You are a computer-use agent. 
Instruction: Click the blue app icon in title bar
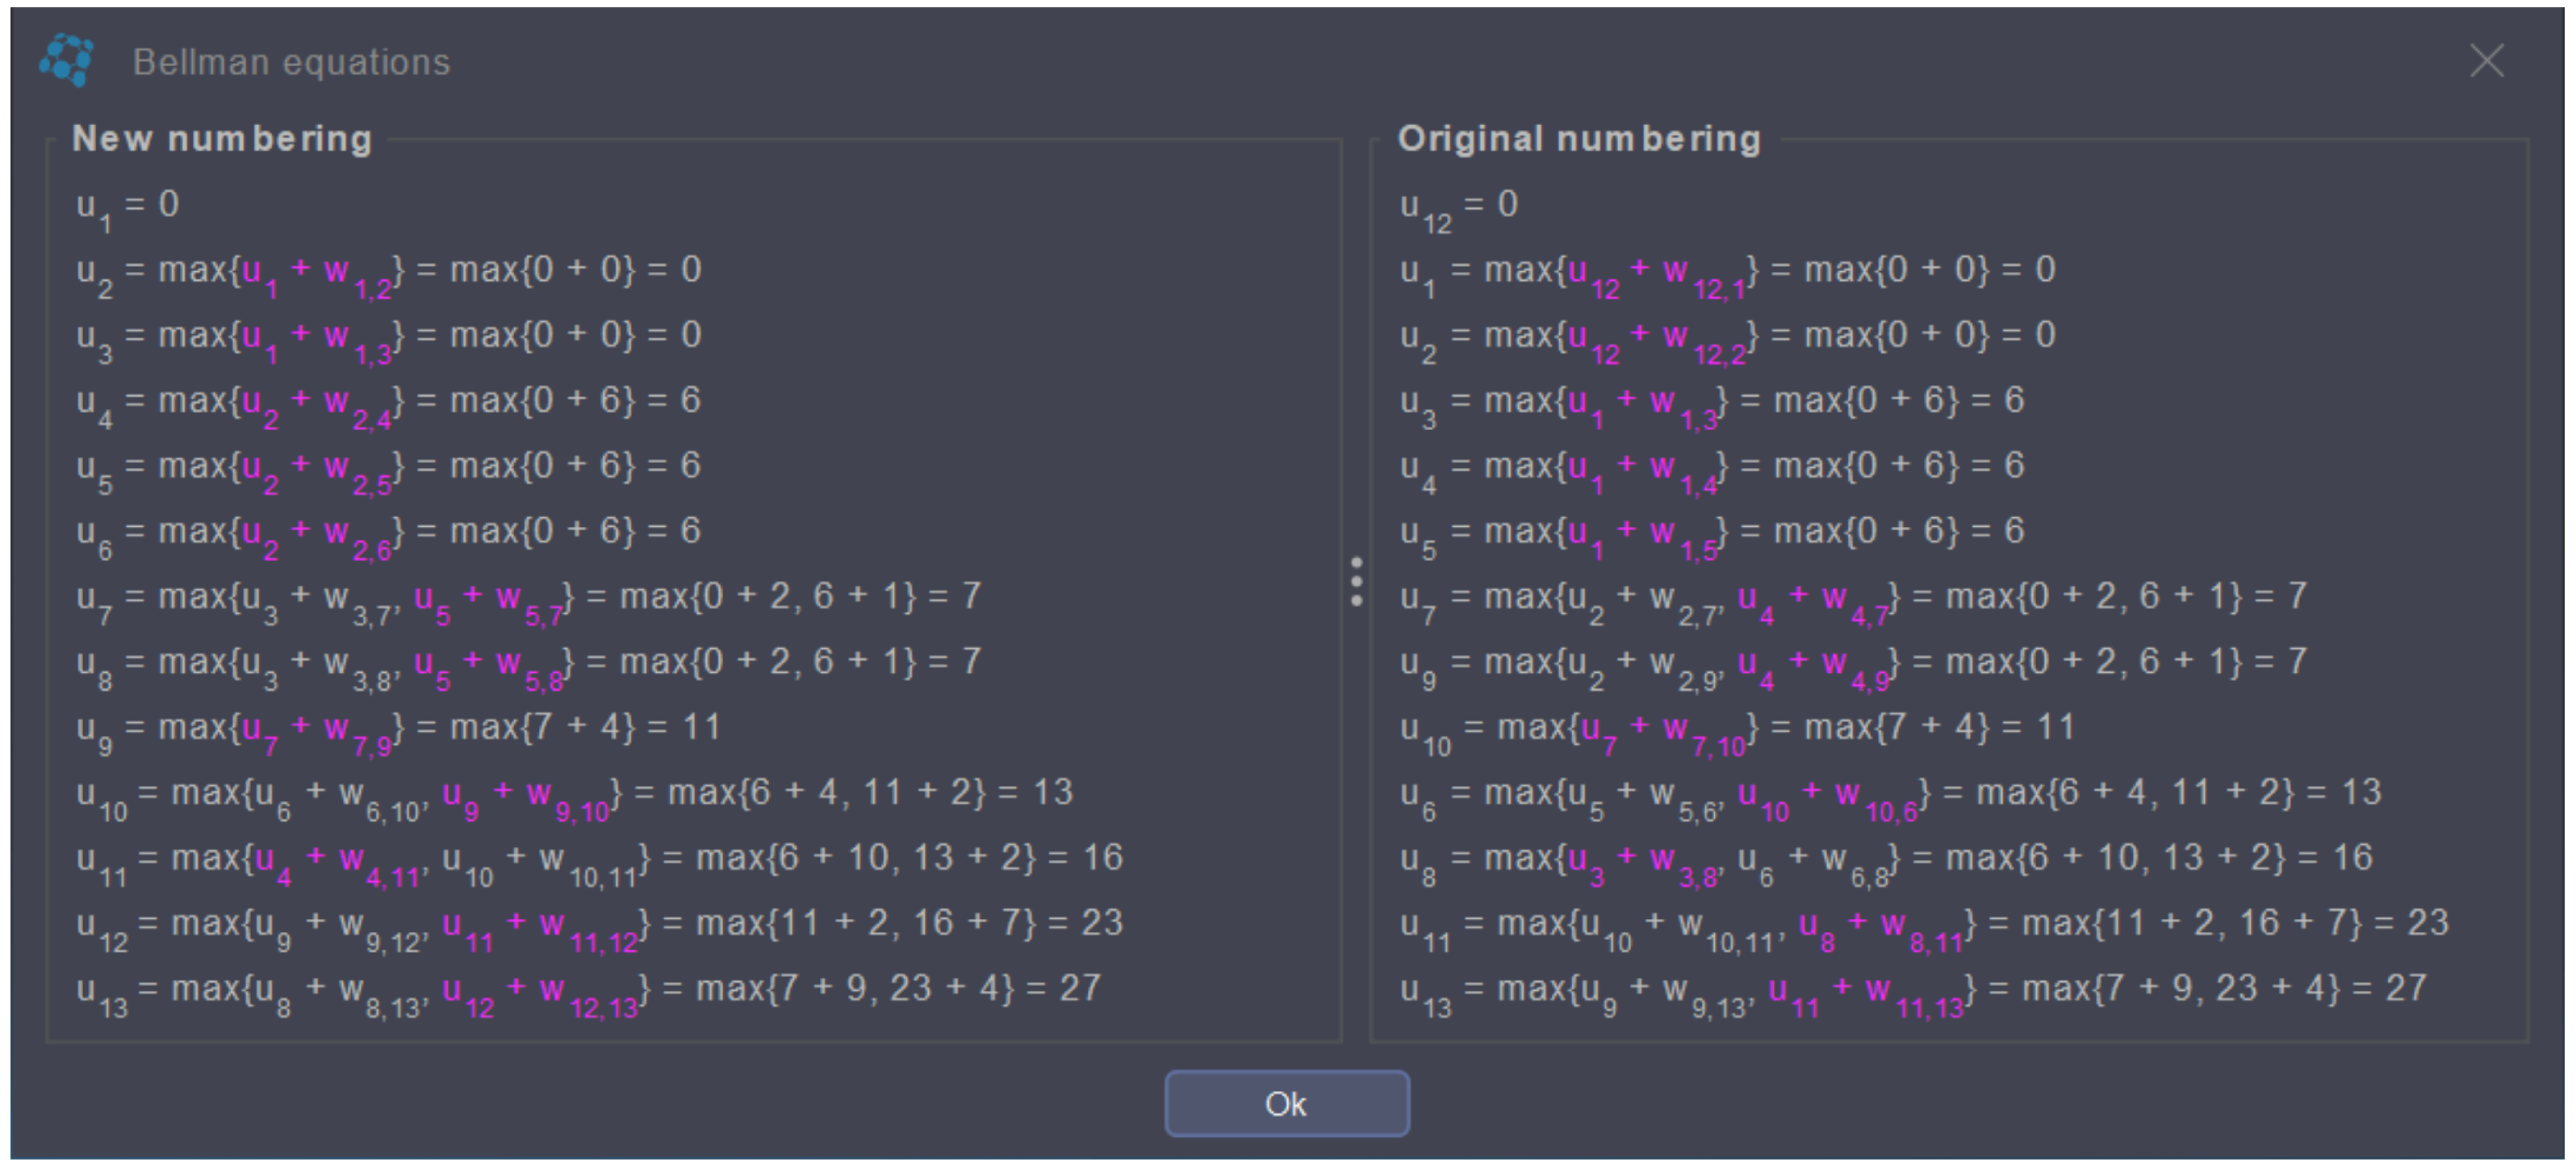(67, 60)
